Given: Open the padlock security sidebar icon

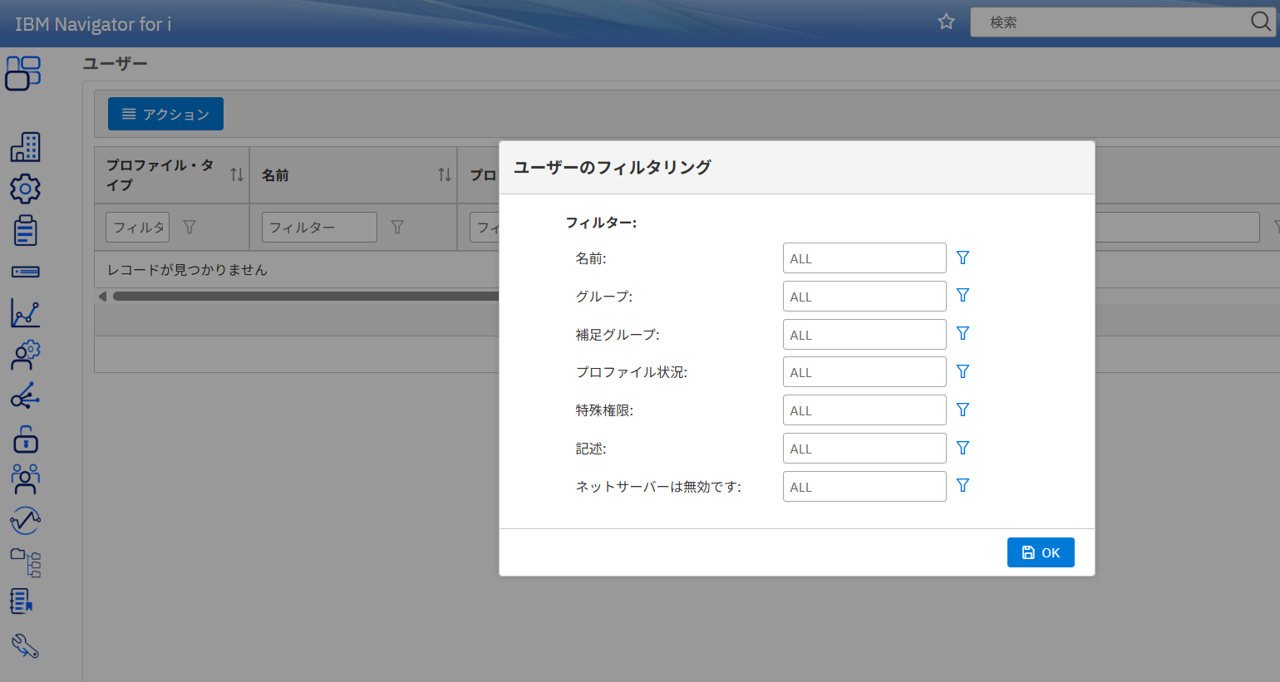Looking at the screenshot, I should [24, 438].
